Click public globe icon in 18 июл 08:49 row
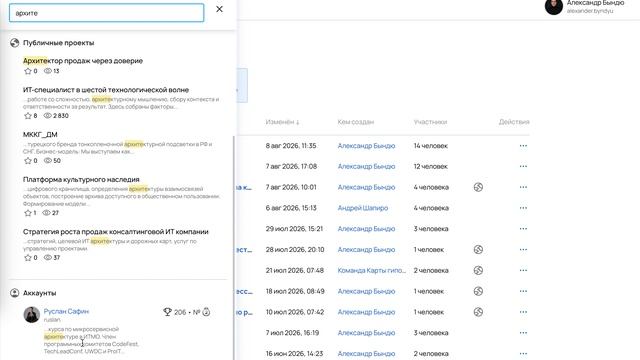640x360 pixels. (478, 291)
